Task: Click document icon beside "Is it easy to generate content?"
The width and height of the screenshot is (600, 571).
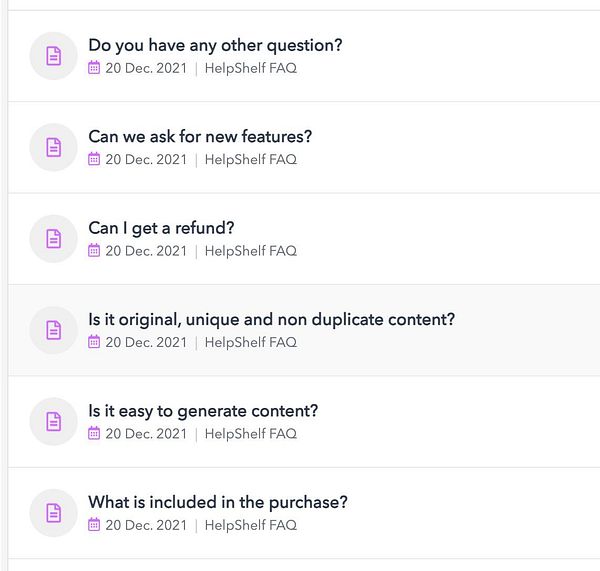Action: tap(53, 422)
